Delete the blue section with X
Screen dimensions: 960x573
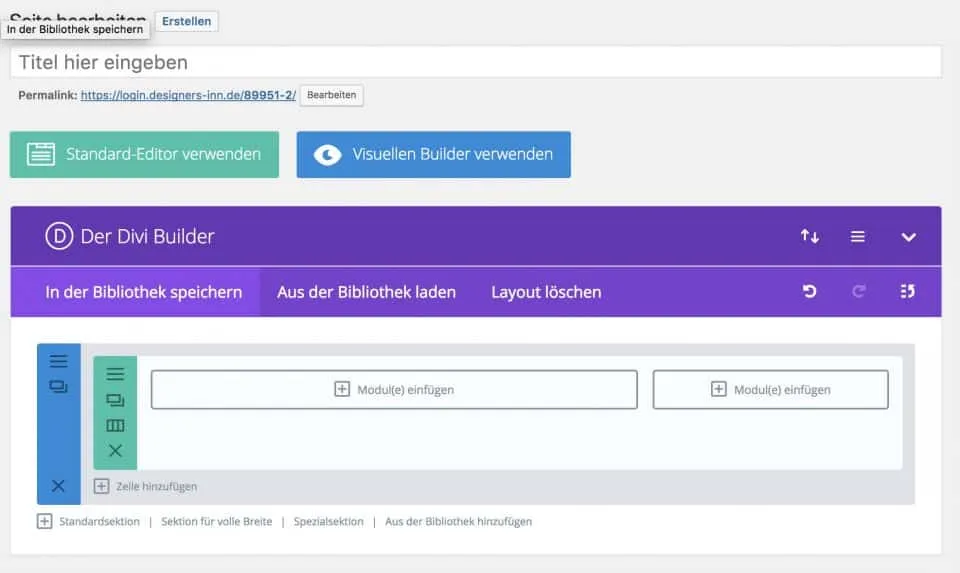[58, 486]
